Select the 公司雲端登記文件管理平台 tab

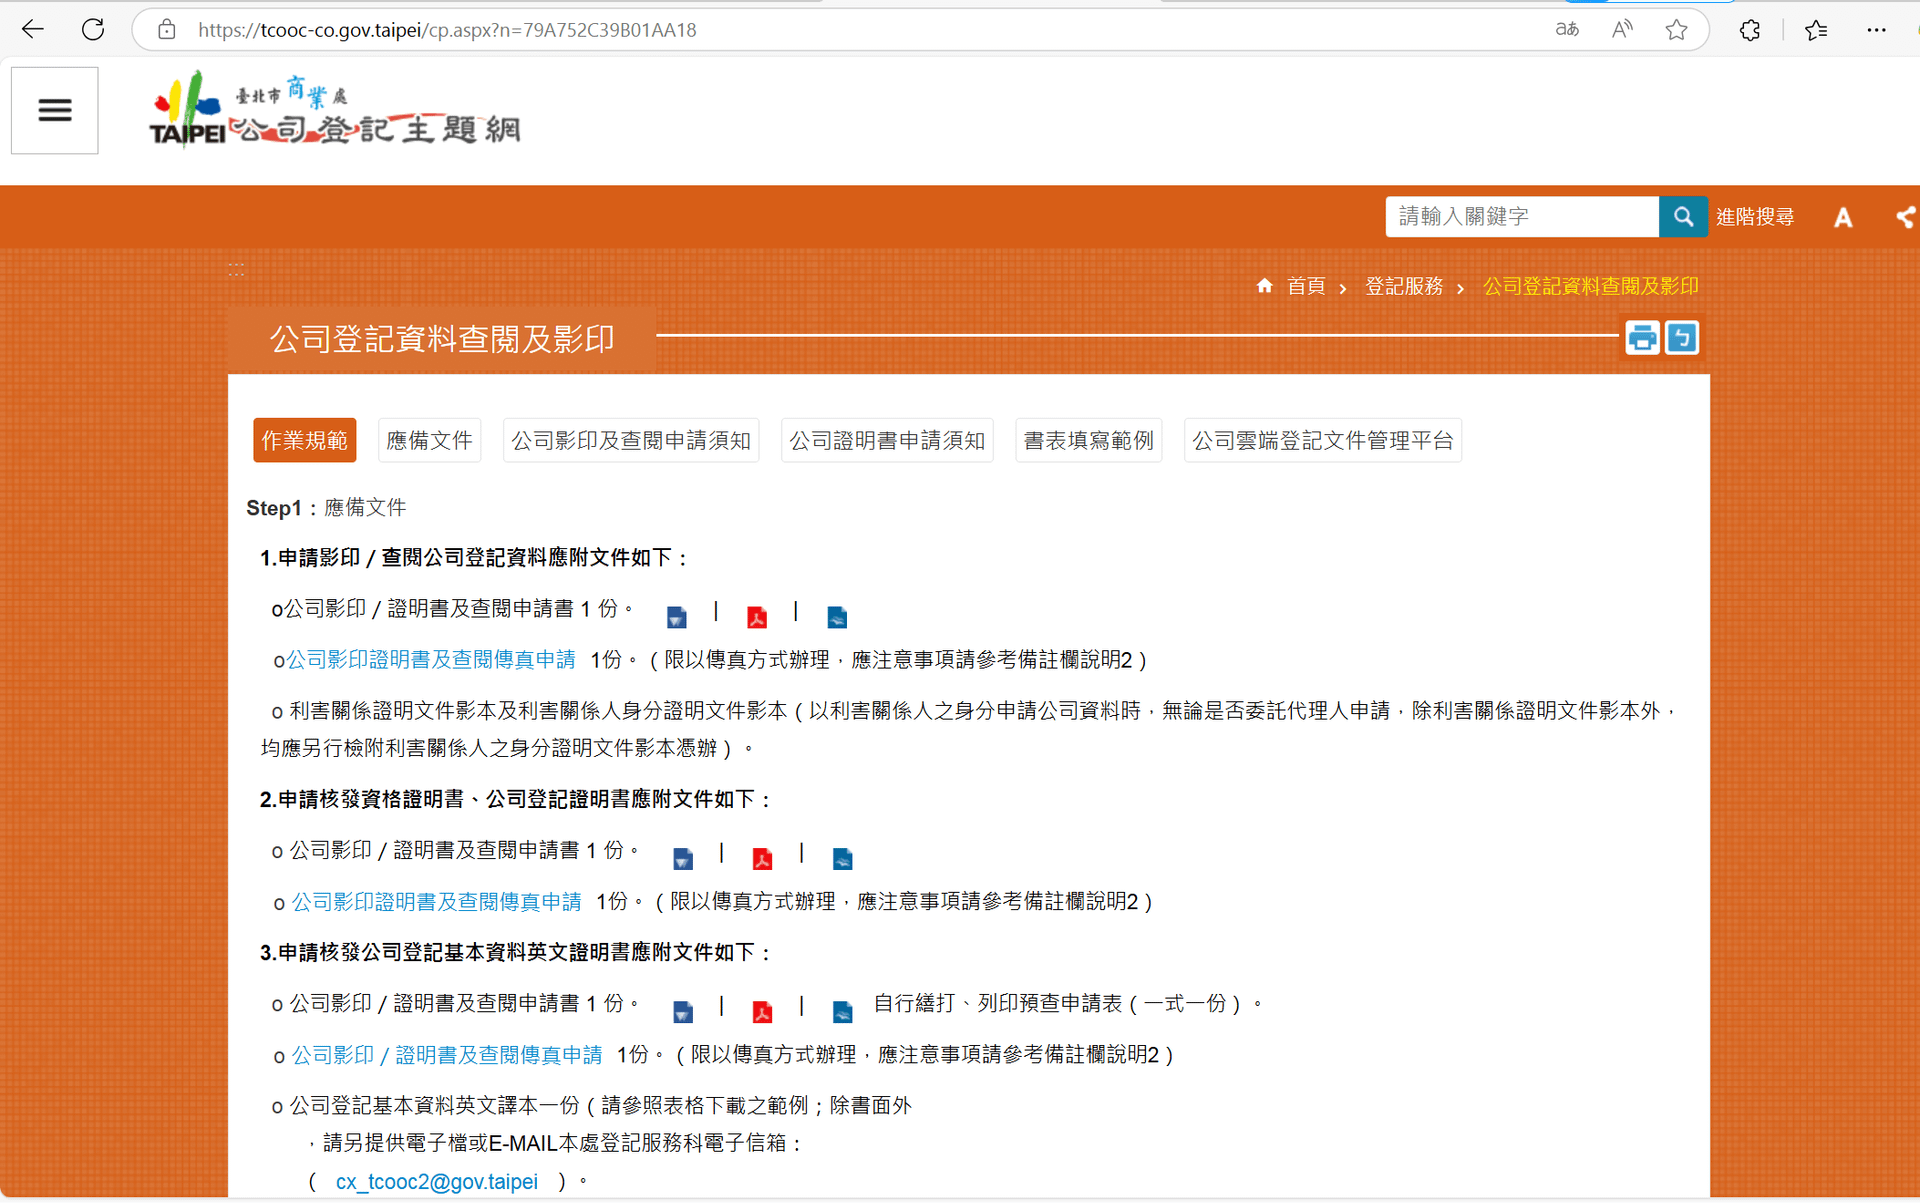(x=1322, y=439)
